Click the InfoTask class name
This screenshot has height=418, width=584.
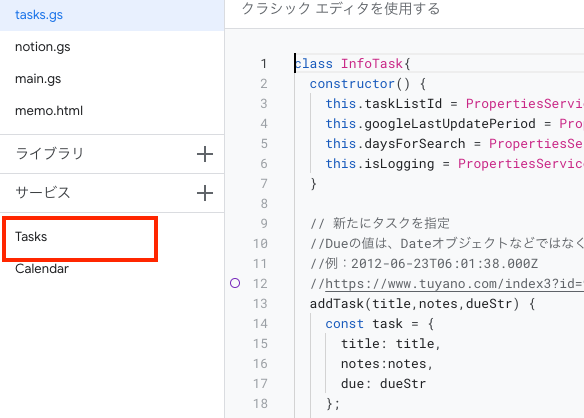click(372, 64)
